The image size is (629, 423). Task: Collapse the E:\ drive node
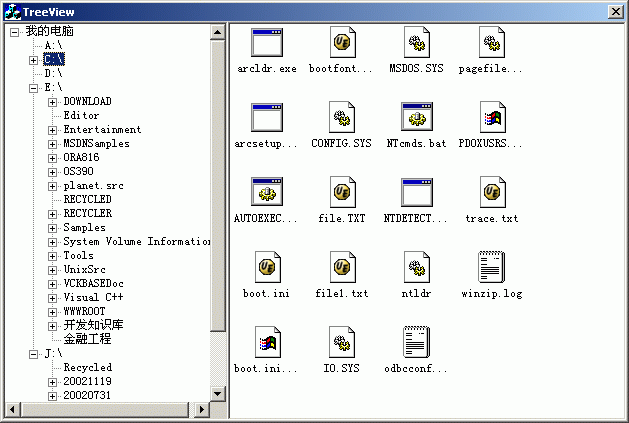pyautogui.click(x=34, y=88)
